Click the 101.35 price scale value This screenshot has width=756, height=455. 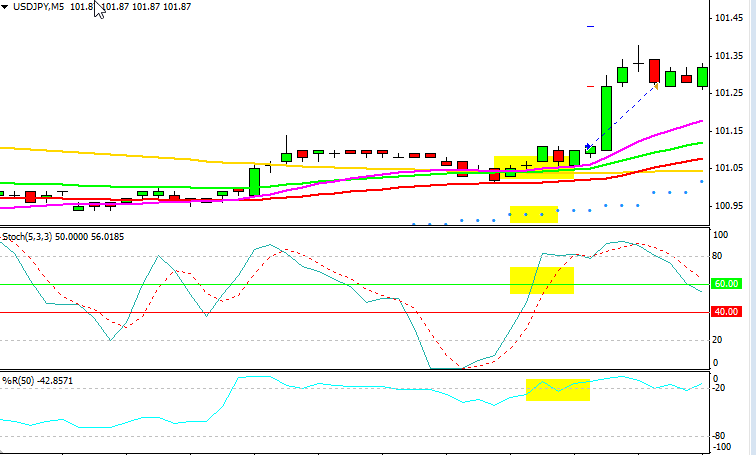[x=729, y=56]
